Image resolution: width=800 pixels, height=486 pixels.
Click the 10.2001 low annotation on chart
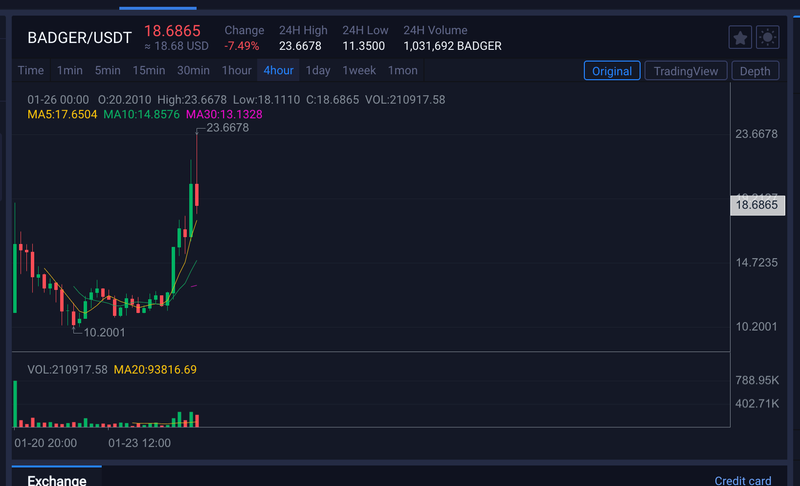click(104, 332)
